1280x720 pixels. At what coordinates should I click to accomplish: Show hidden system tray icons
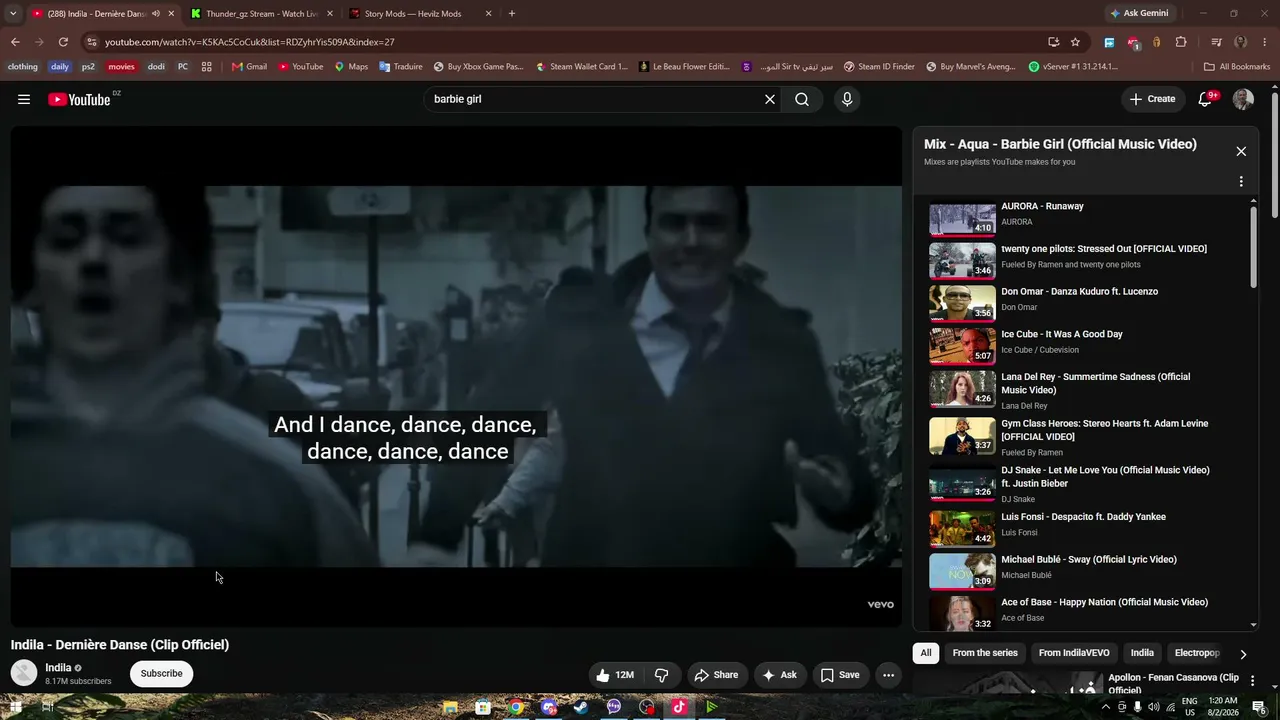[1105, 707]
